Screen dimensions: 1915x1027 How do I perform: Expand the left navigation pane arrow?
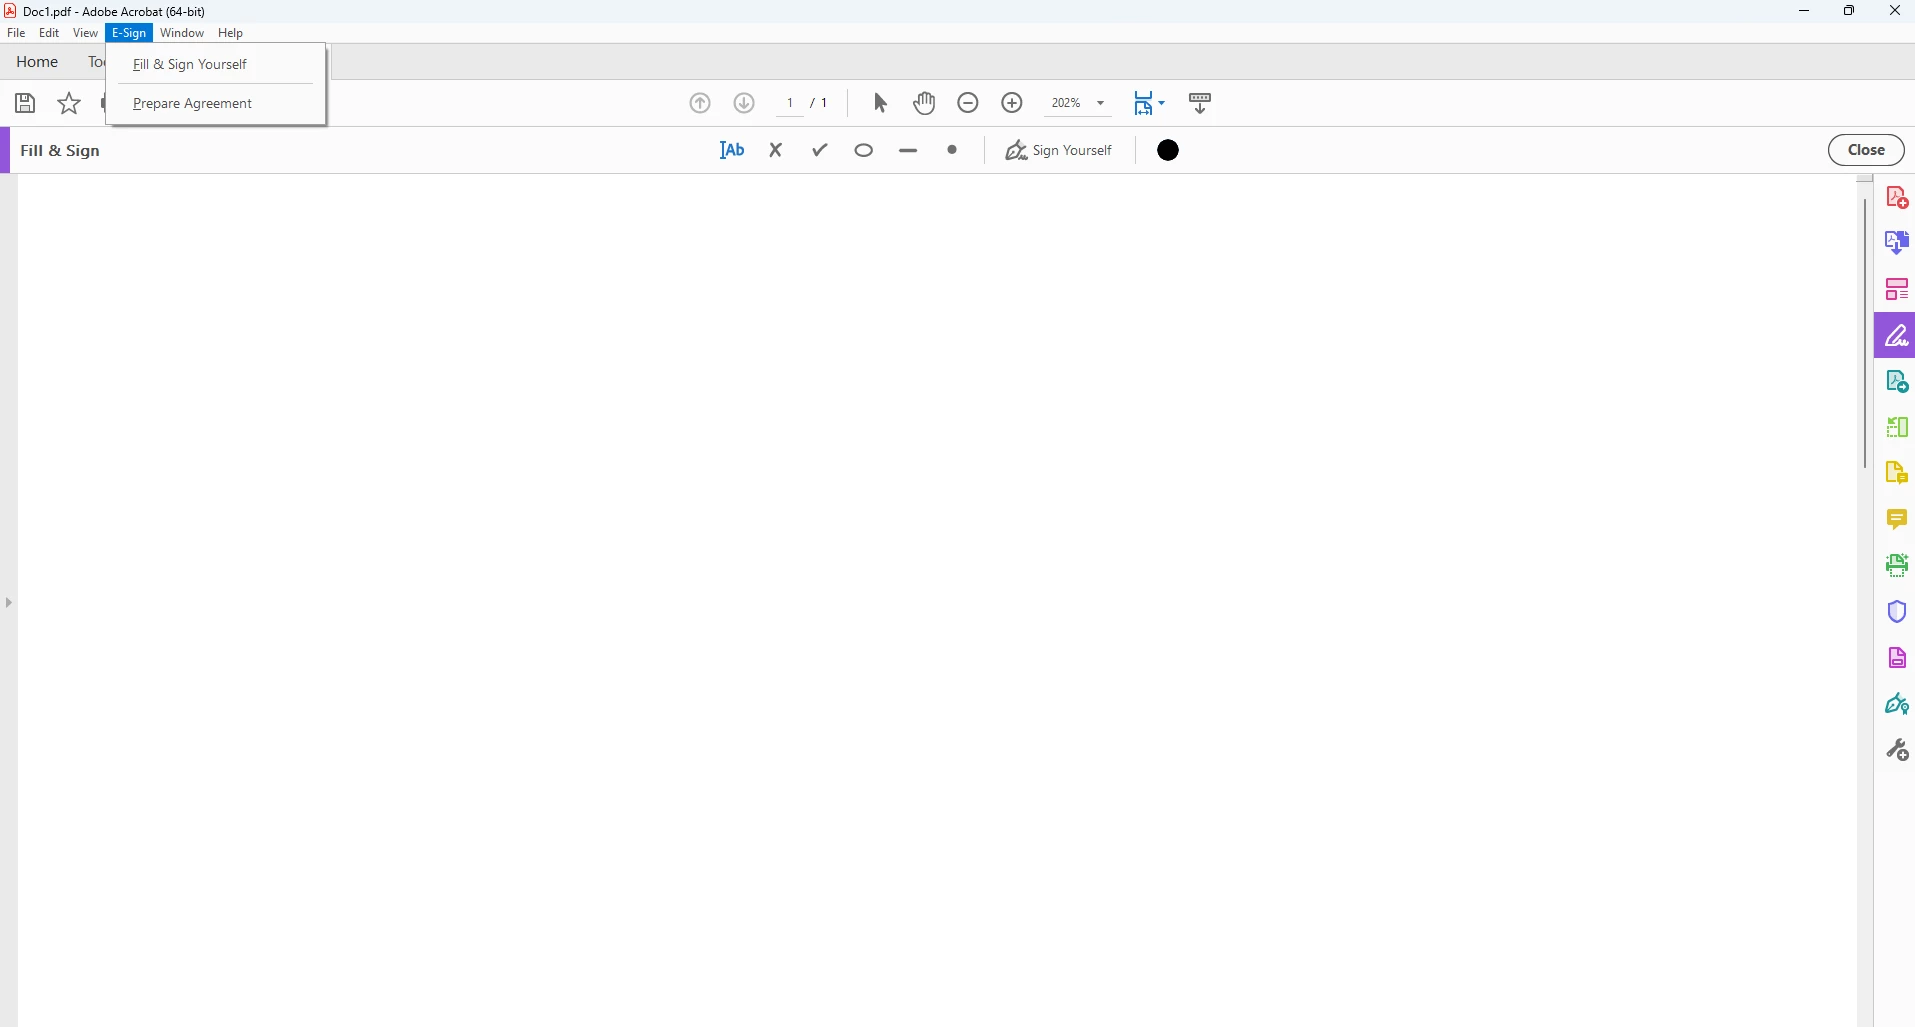click(8, 602)
